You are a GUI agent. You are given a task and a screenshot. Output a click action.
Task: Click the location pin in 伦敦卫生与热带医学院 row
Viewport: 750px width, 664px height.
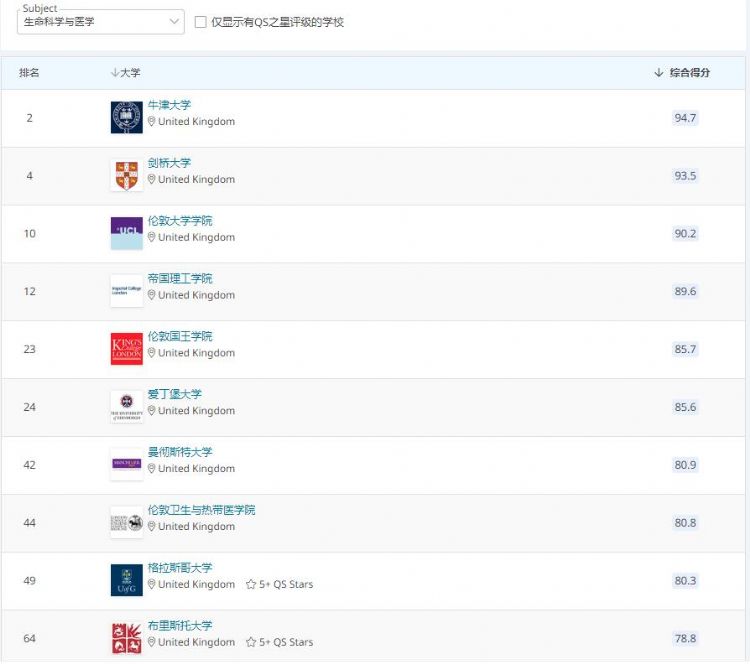151,527
